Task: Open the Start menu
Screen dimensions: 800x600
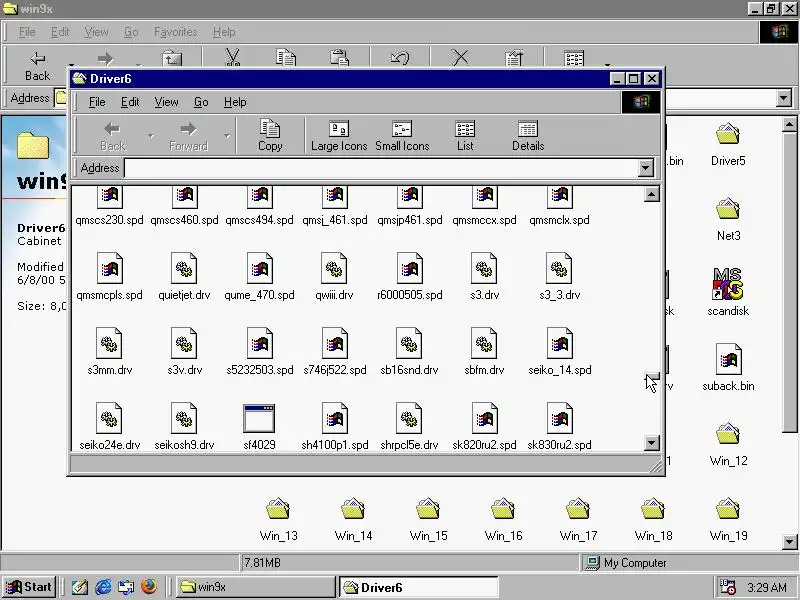Action: [x=29, y=587]
